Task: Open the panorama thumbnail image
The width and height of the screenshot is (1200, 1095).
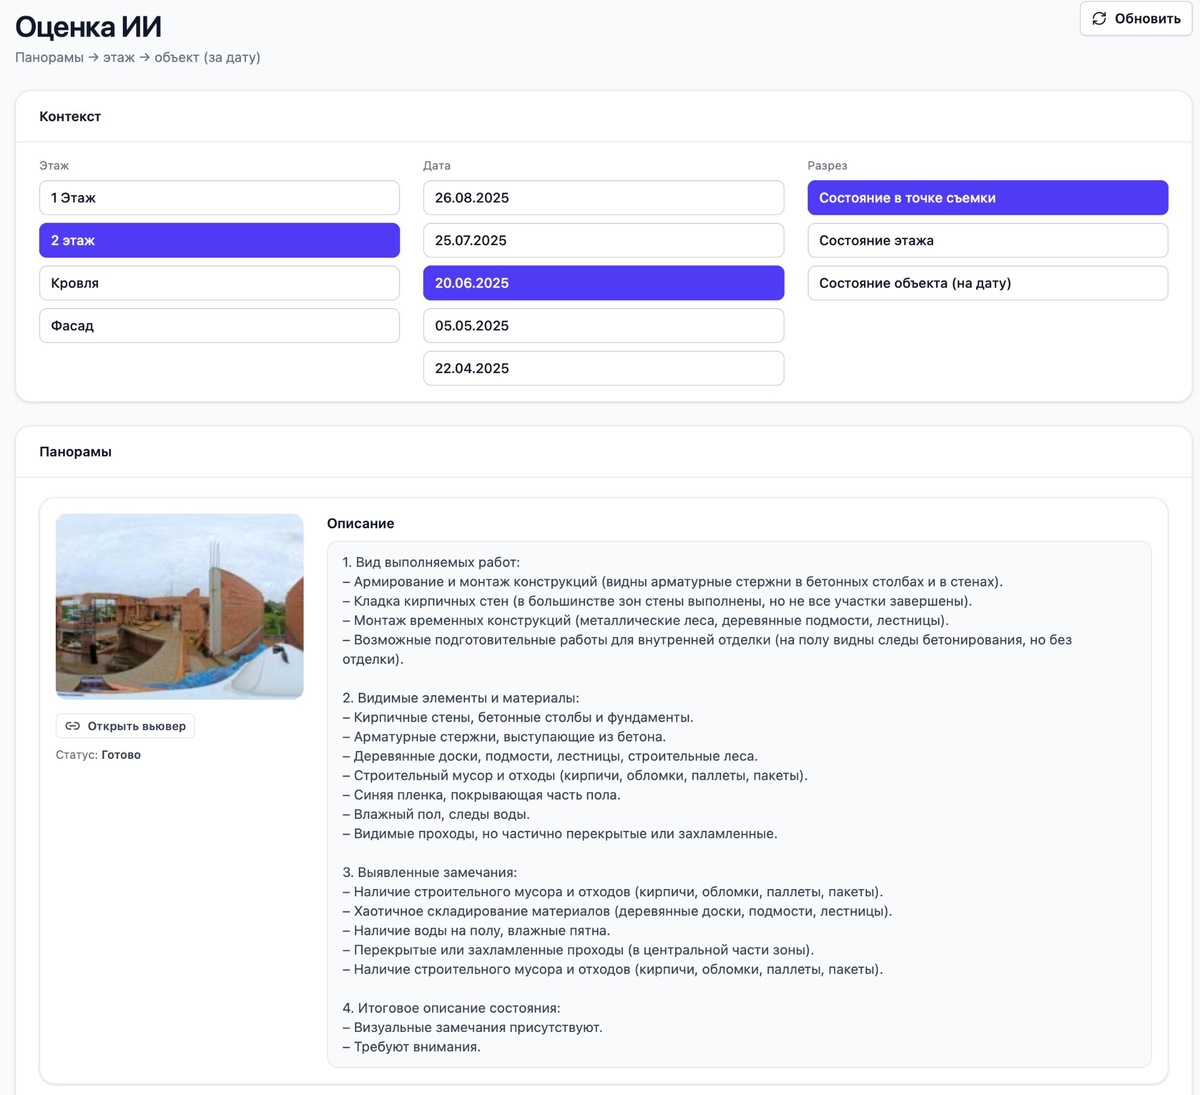Action: click(179, 606)
